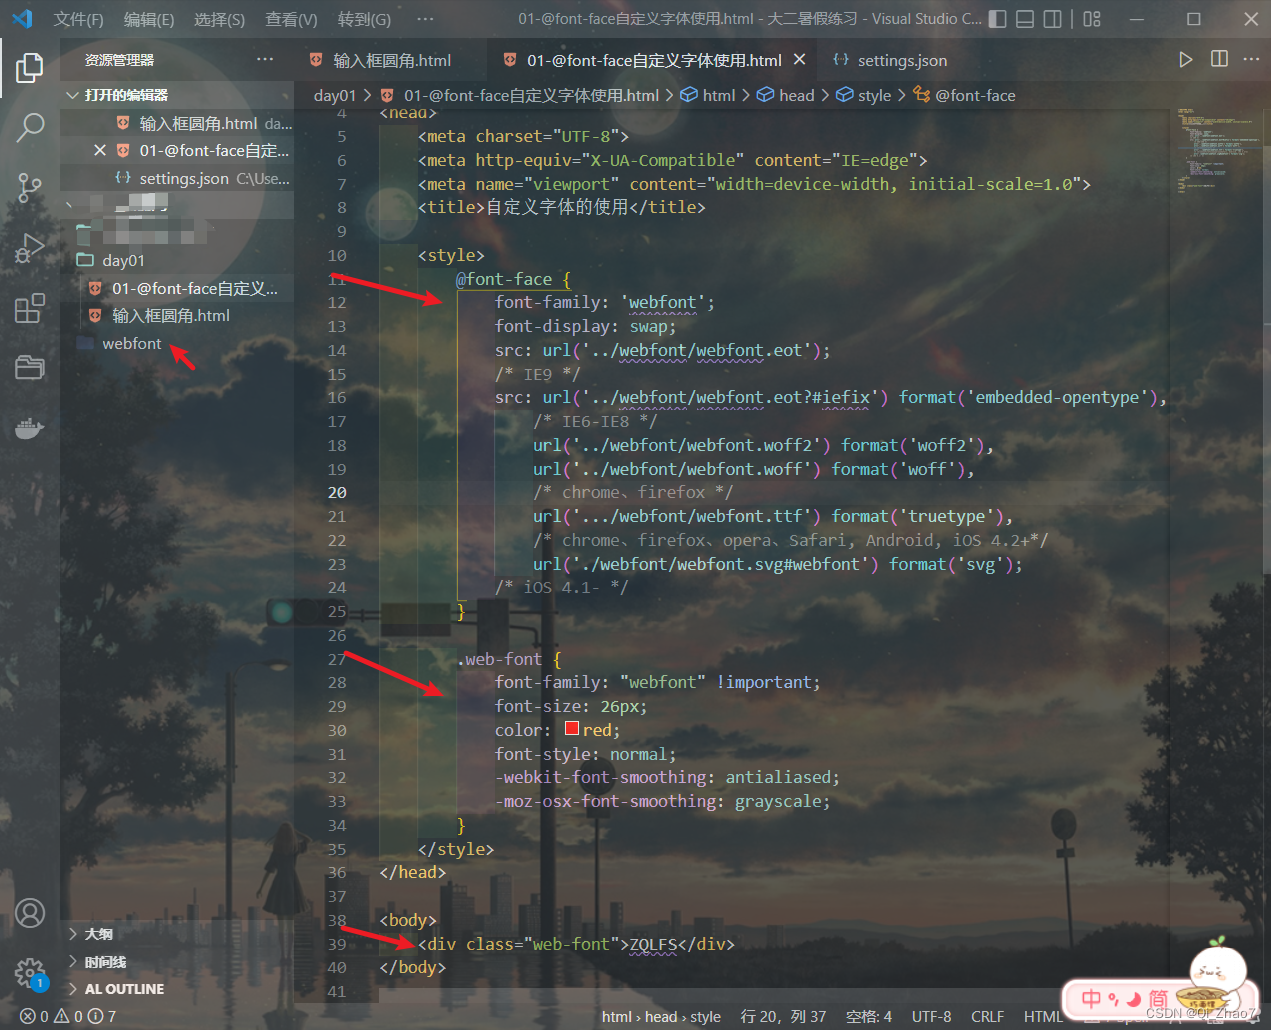
Task: Click the 'webfont' value on line 12
Action: (662, 302)
